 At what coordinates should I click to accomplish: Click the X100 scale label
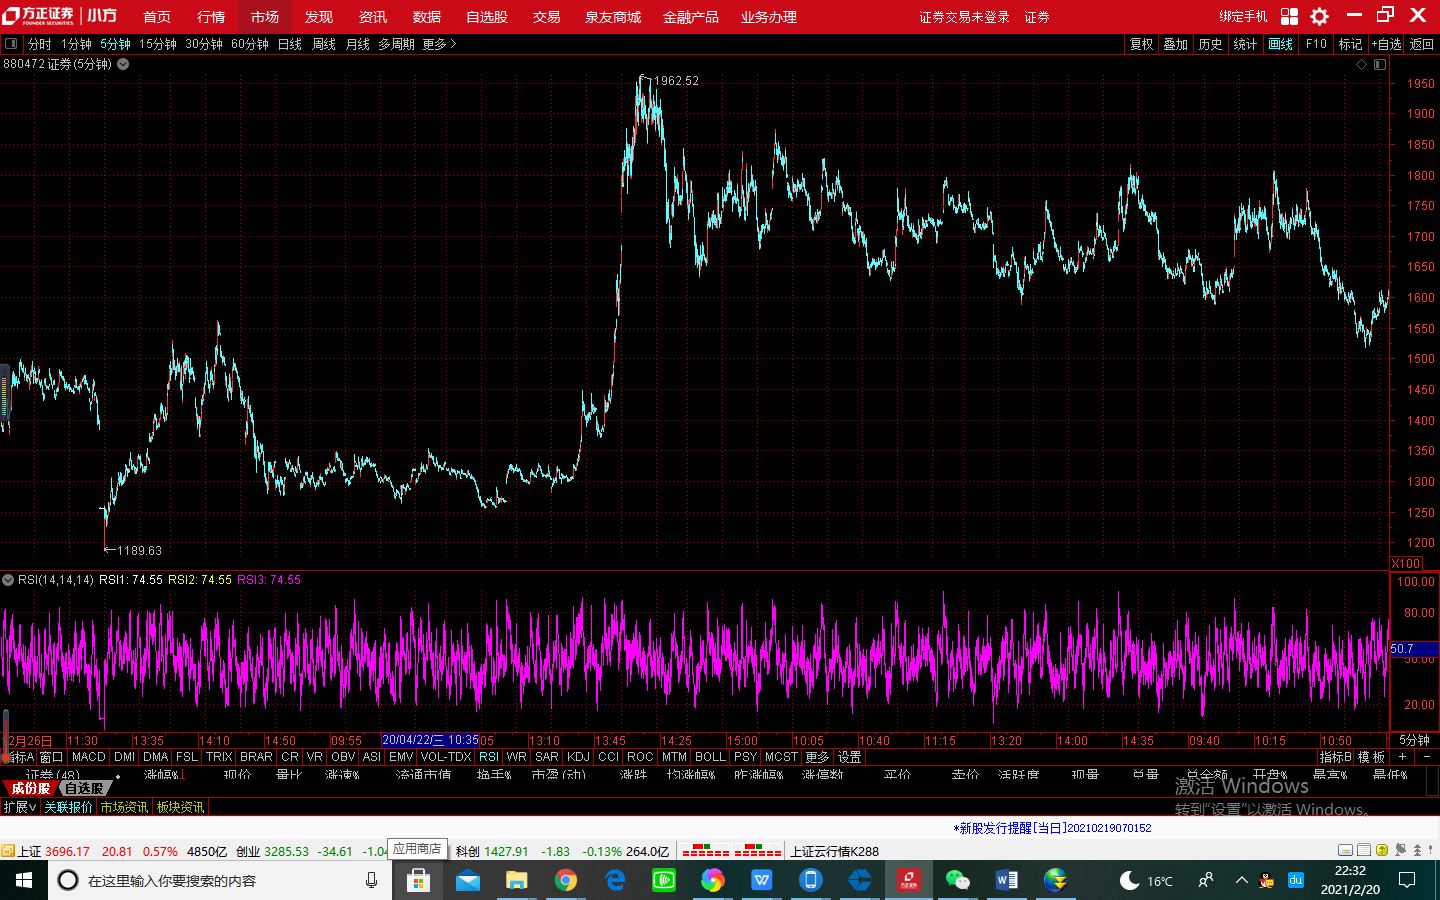pos(1406,564)
